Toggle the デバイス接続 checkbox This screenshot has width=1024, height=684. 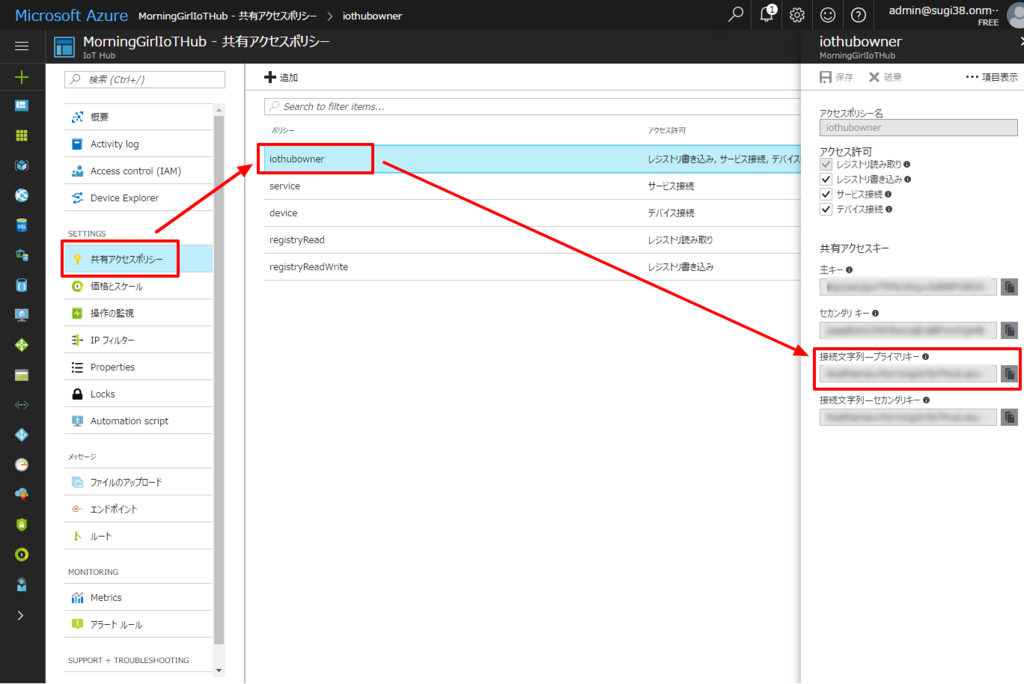point(826,209)
